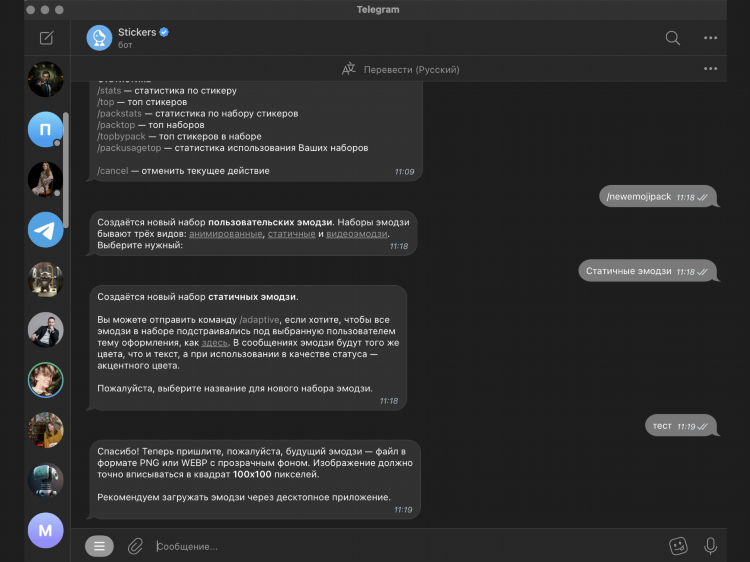
Task: Attach a file with the paperclip icon
Action: [135, 546]
